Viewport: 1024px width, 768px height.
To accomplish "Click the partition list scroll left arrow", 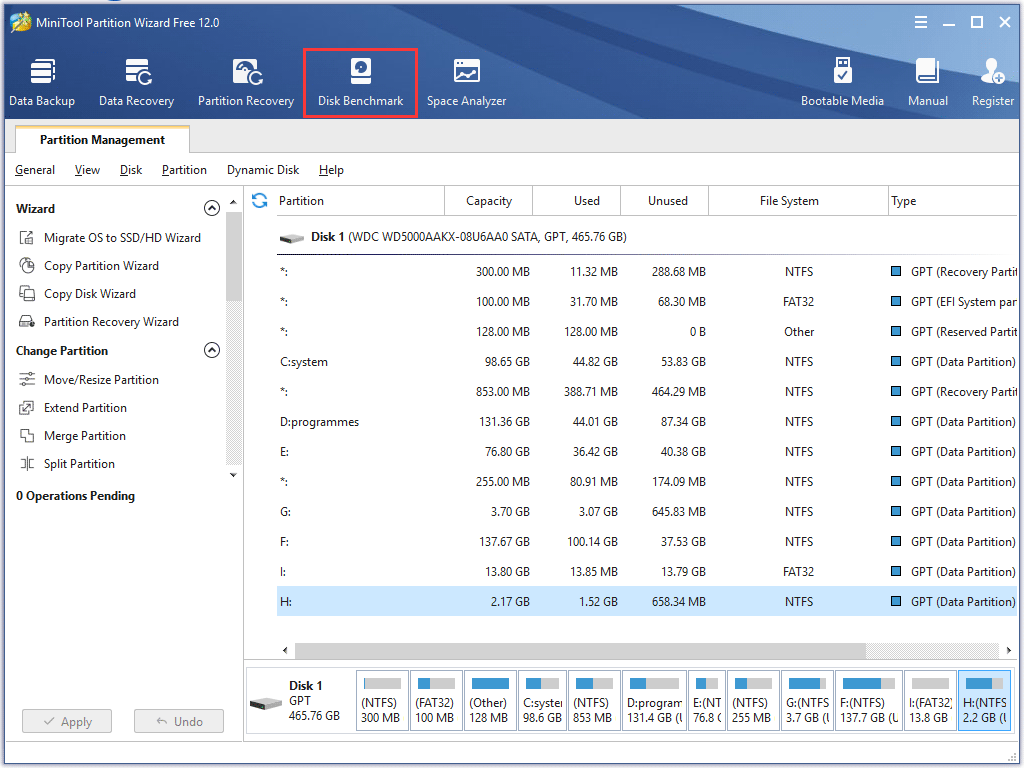I will click(x=285, y=650).
